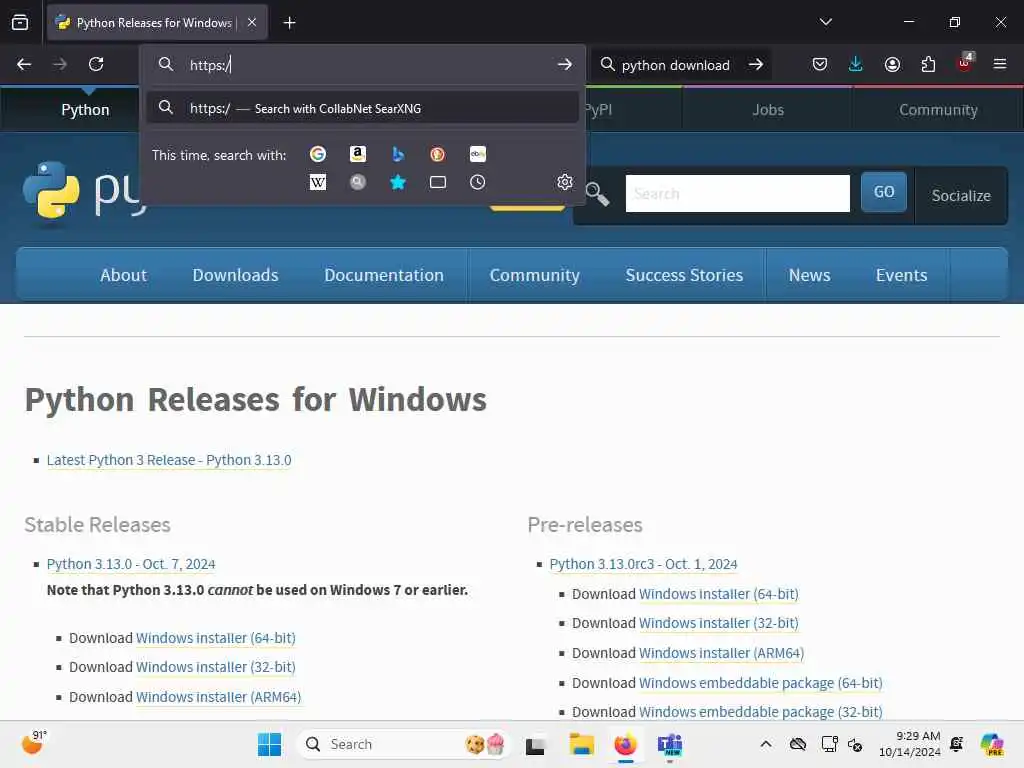Open the Firefox downloads panel
This screenshot has width=1024, height=768.
point(856,64)
